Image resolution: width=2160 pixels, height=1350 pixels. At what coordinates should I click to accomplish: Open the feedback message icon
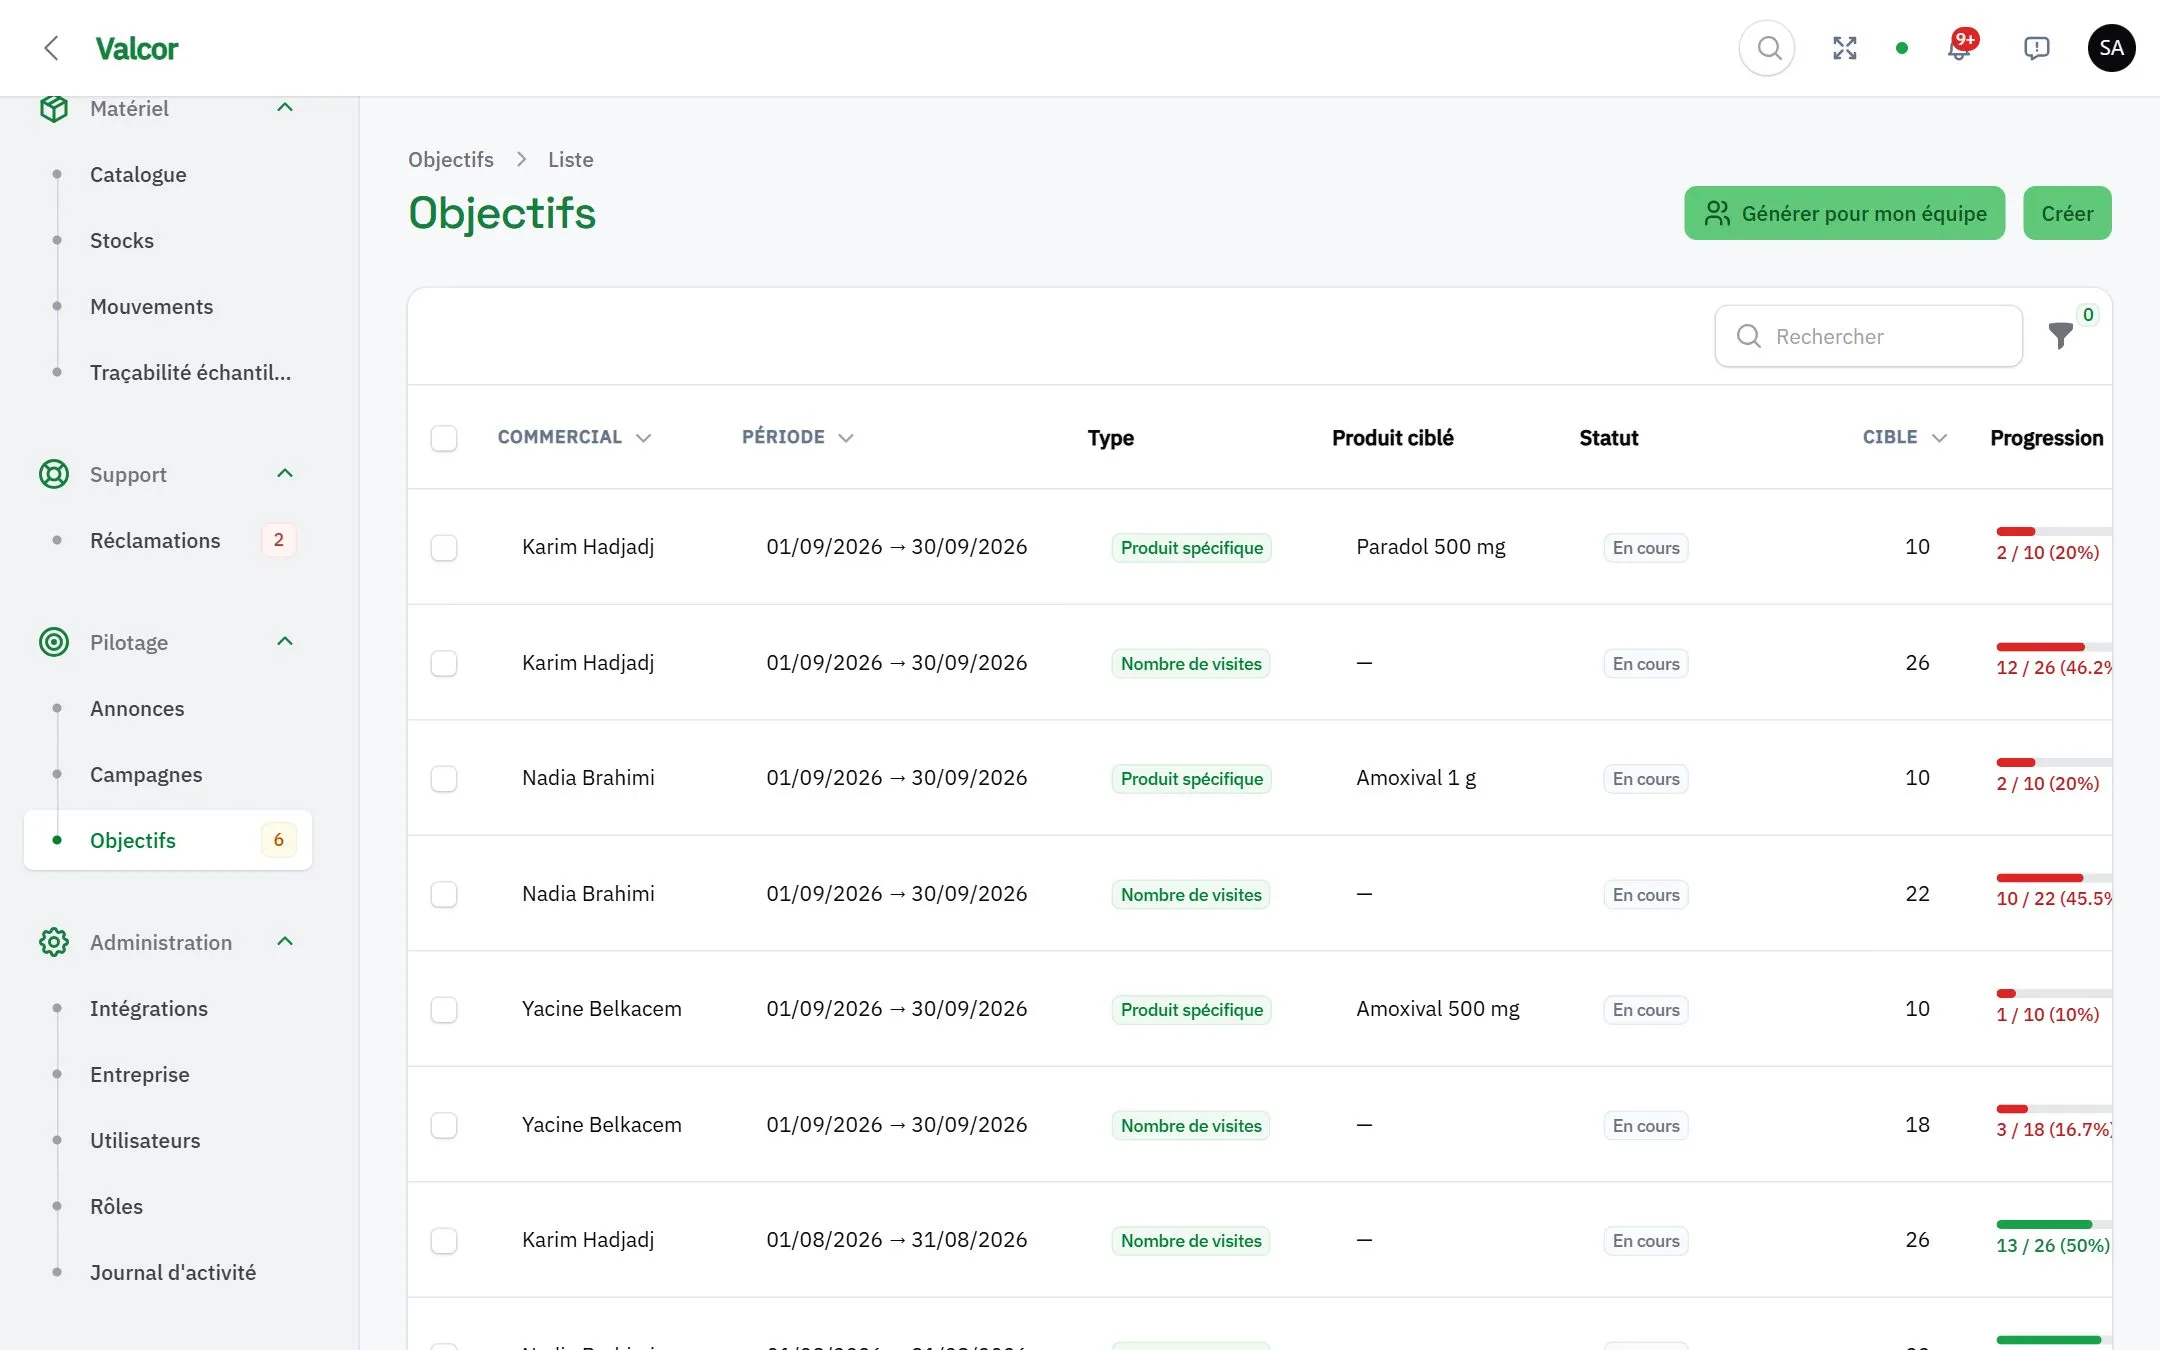tap(2037, 48)
